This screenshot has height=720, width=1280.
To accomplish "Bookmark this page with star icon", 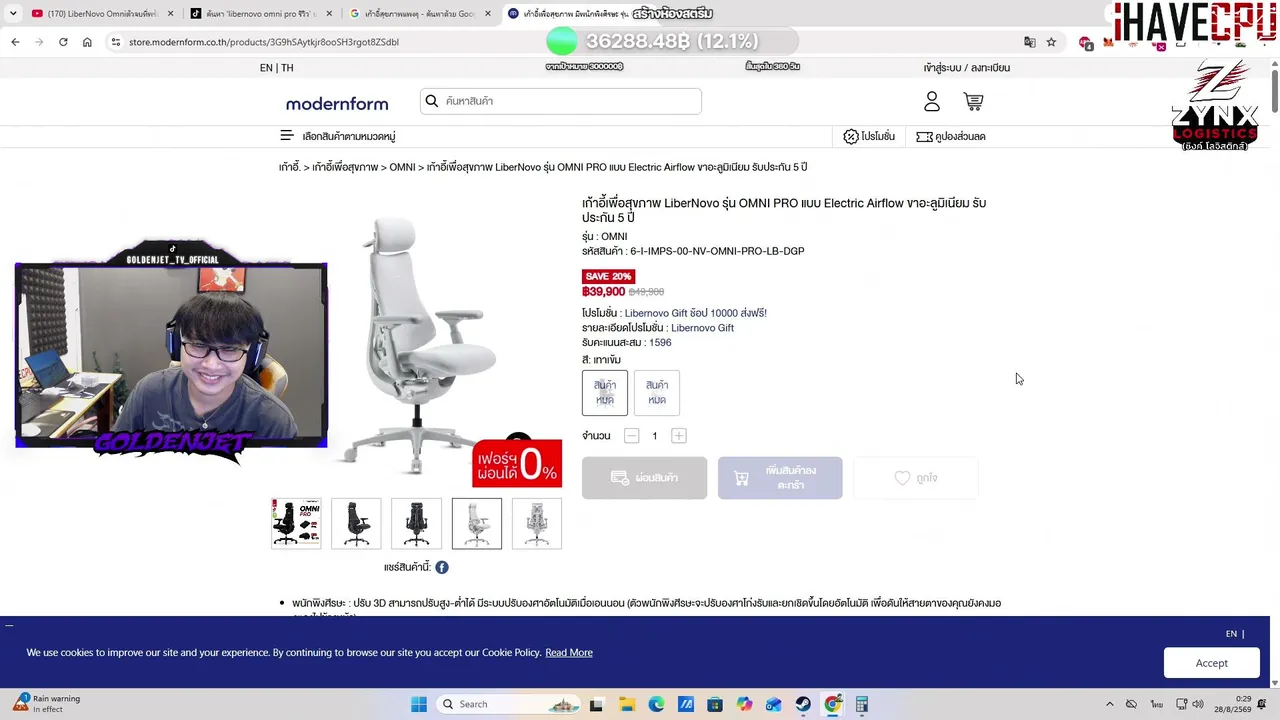I will click(1051, 42).
